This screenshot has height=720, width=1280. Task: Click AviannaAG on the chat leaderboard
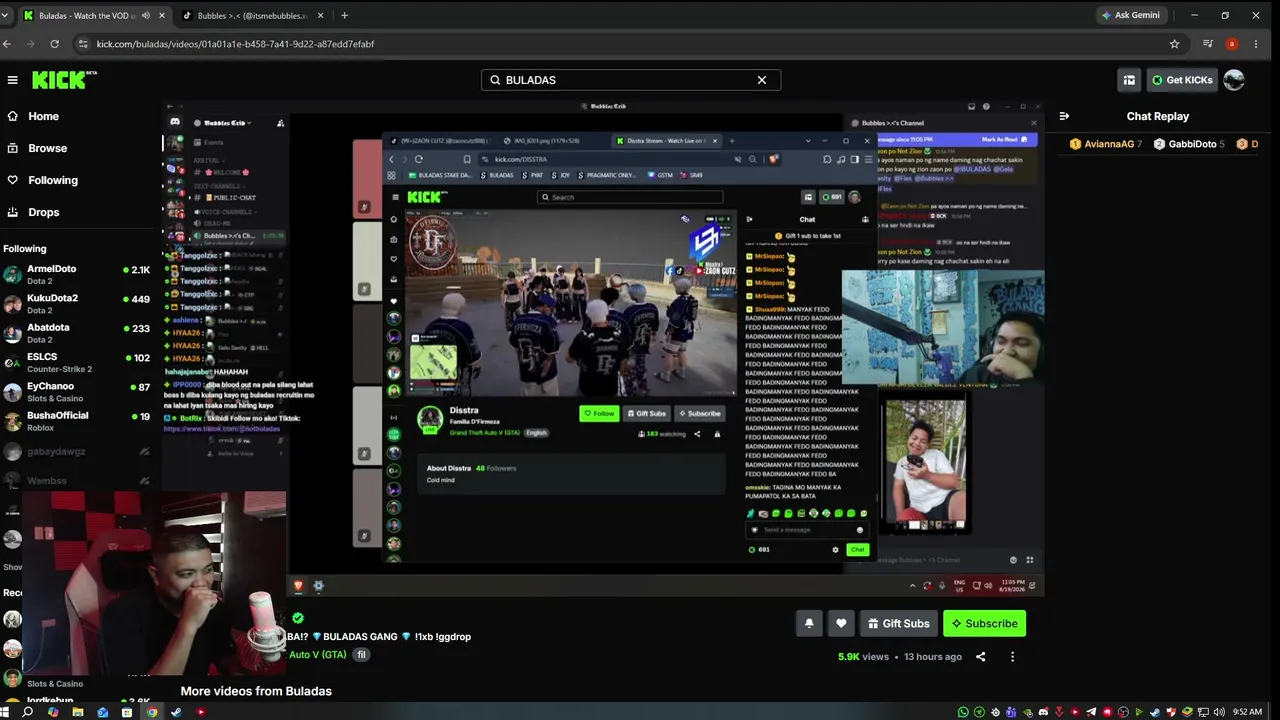click(x=1106, y=144)
